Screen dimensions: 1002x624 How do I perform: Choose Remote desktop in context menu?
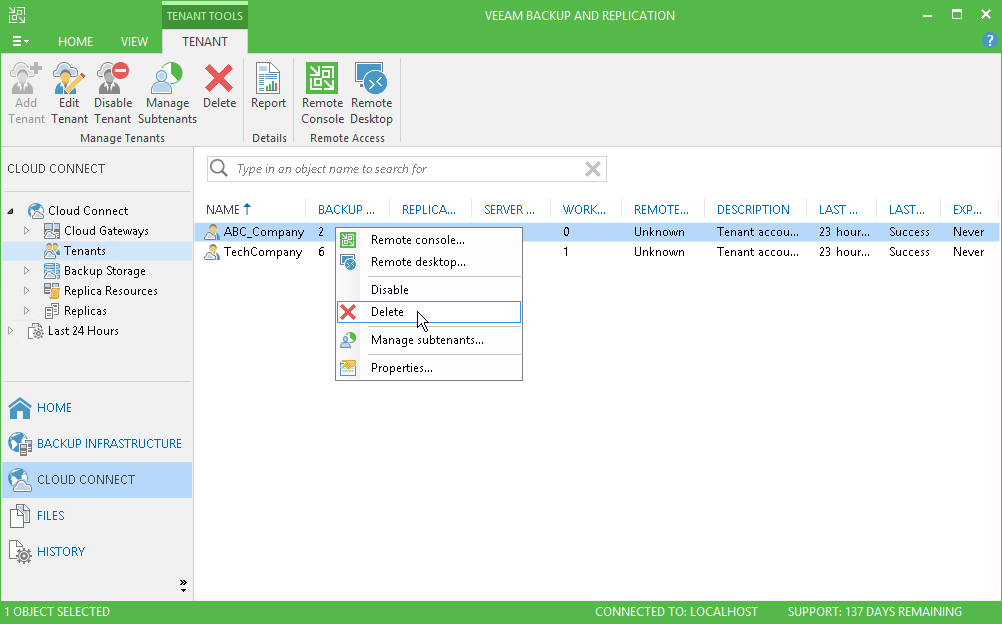click(x=429, y=261)
